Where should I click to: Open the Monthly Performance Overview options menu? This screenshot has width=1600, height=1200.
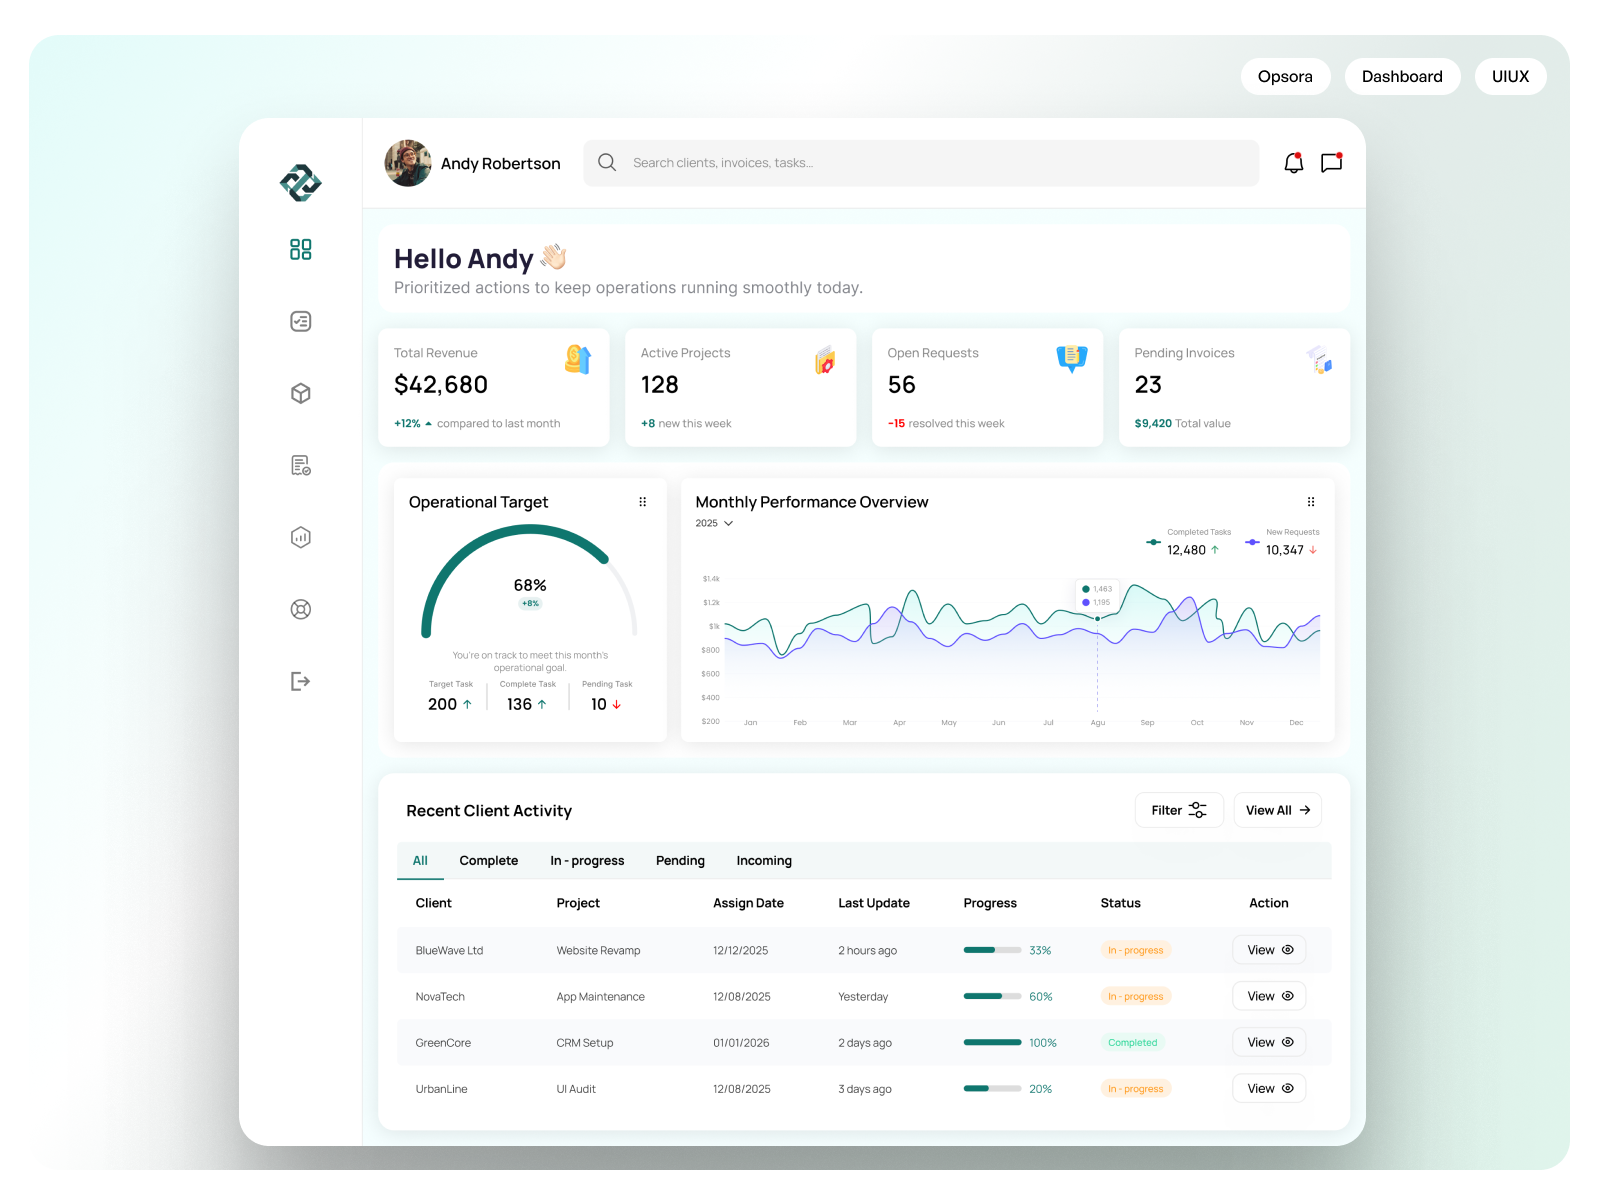point(1311,501)
